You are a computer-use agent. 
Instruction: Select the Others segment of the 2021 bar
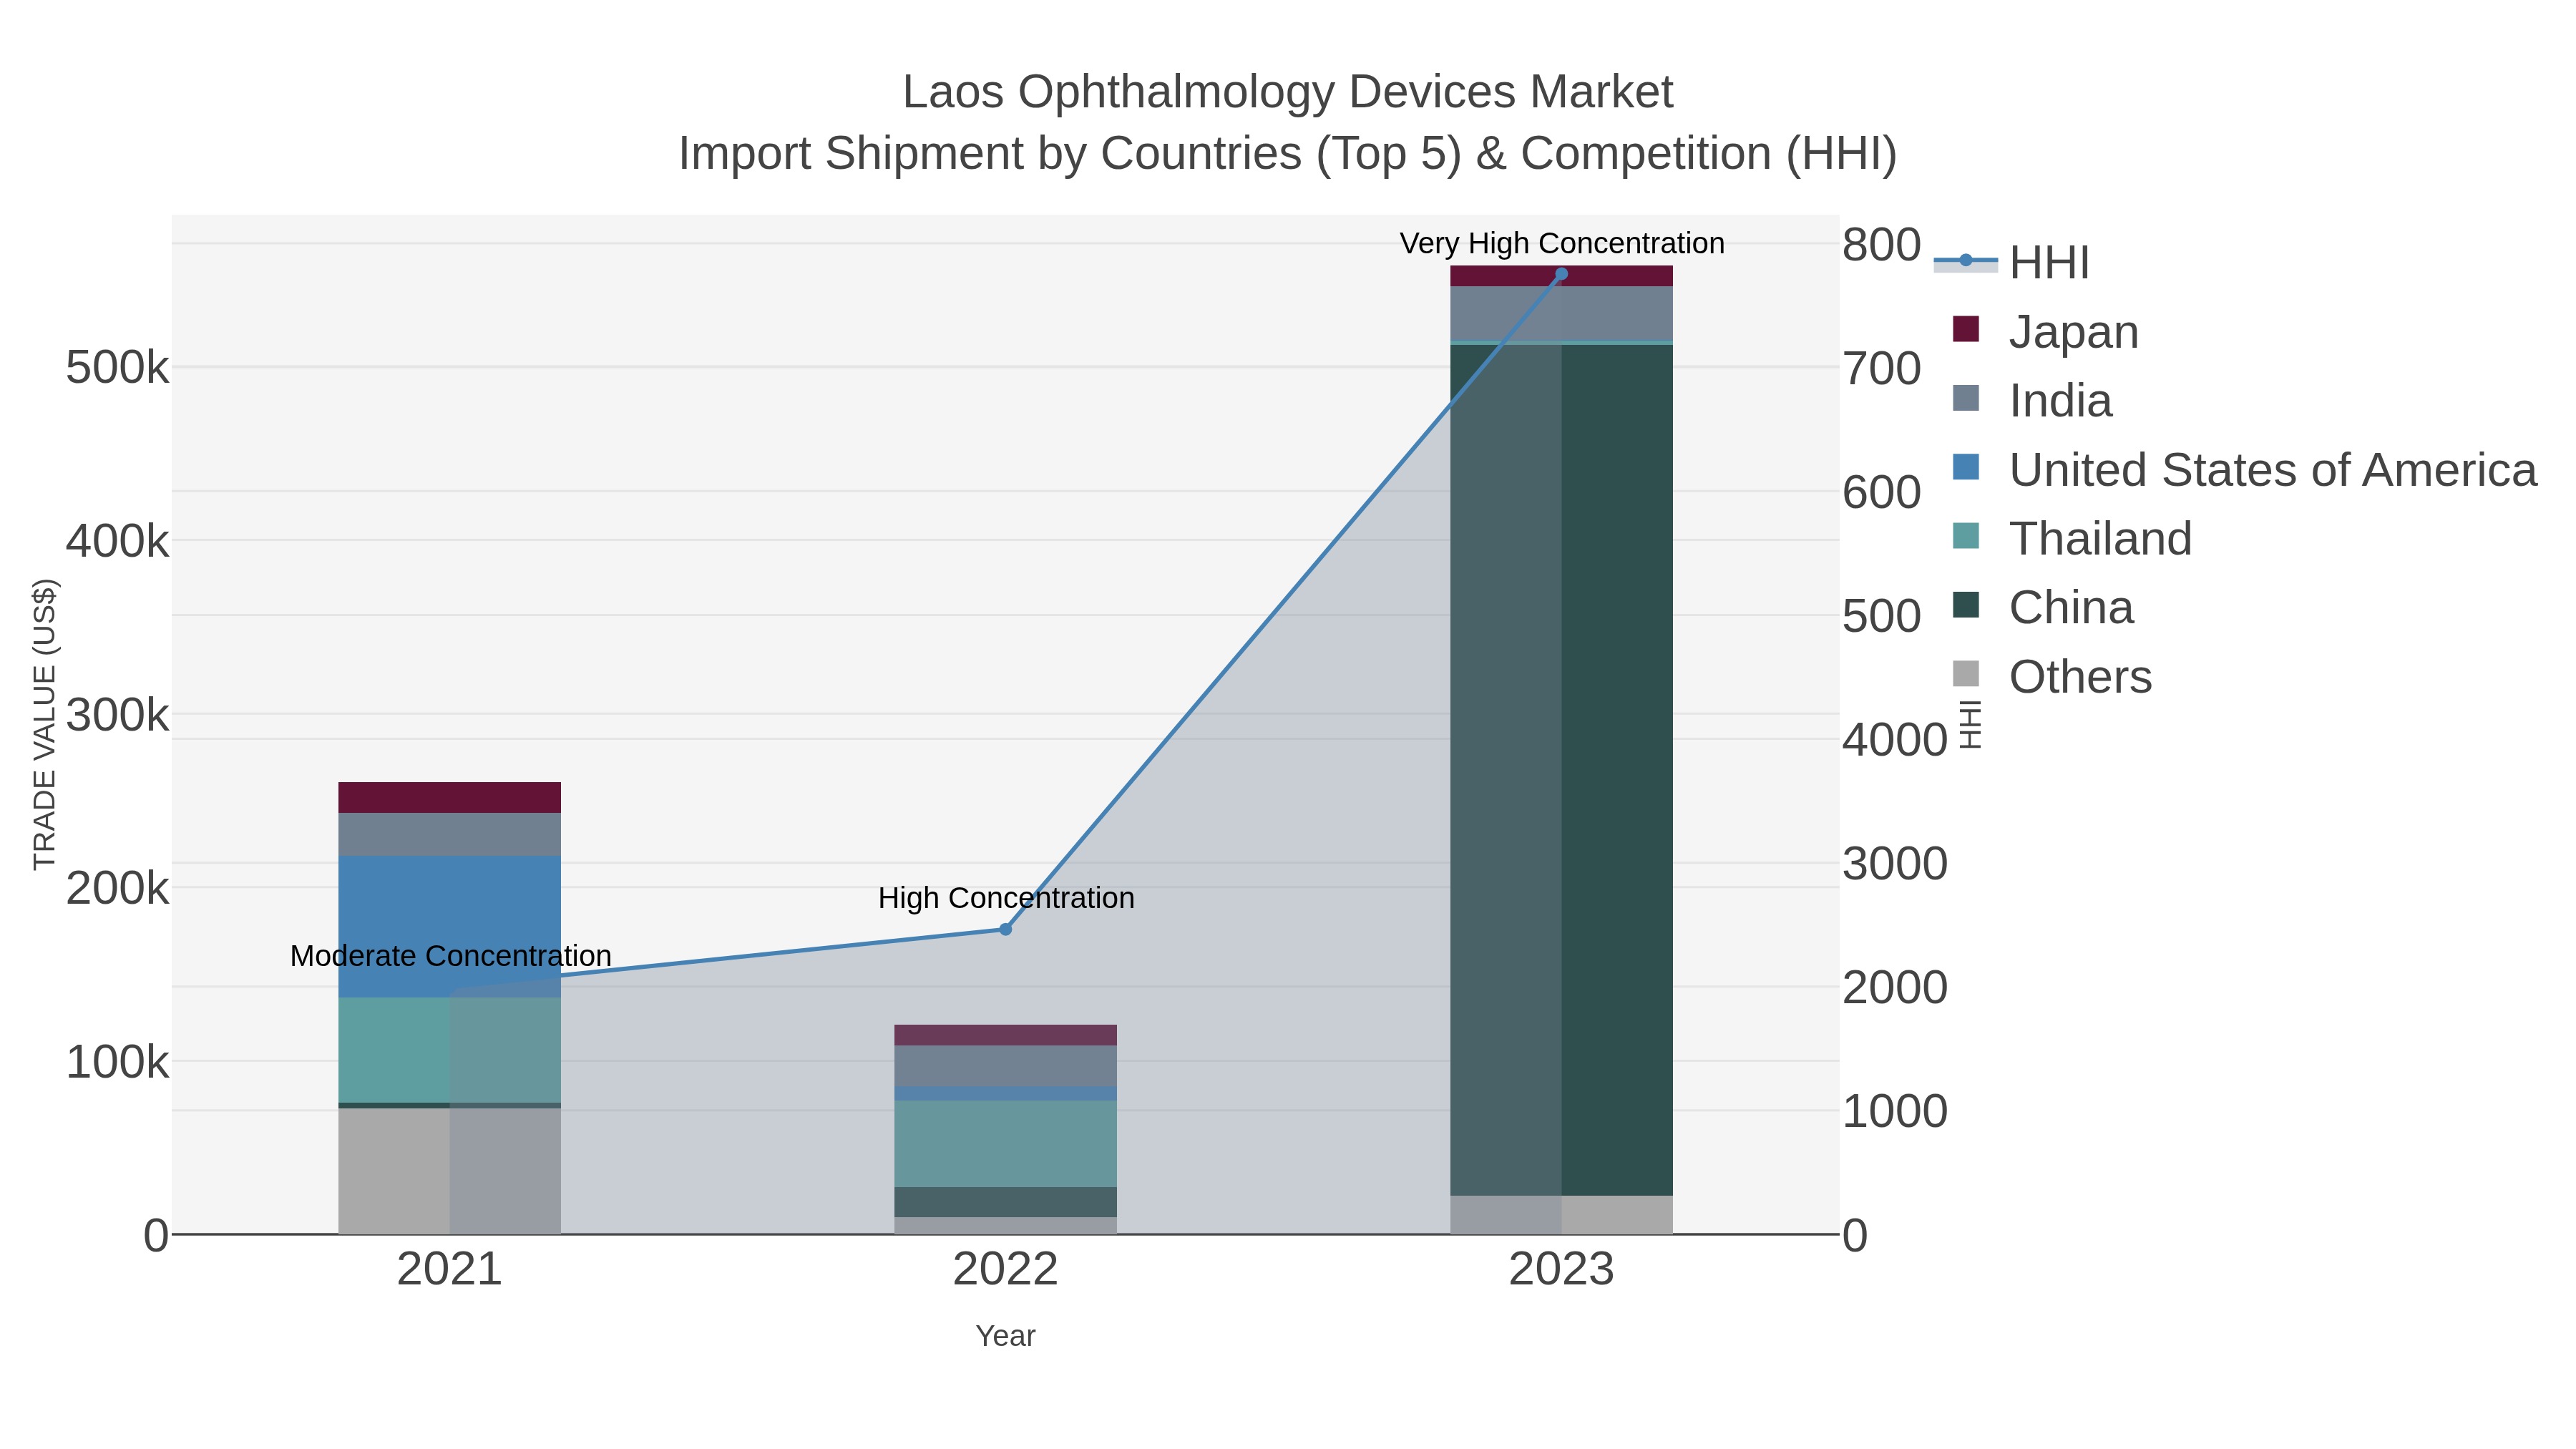(449, 1171)
